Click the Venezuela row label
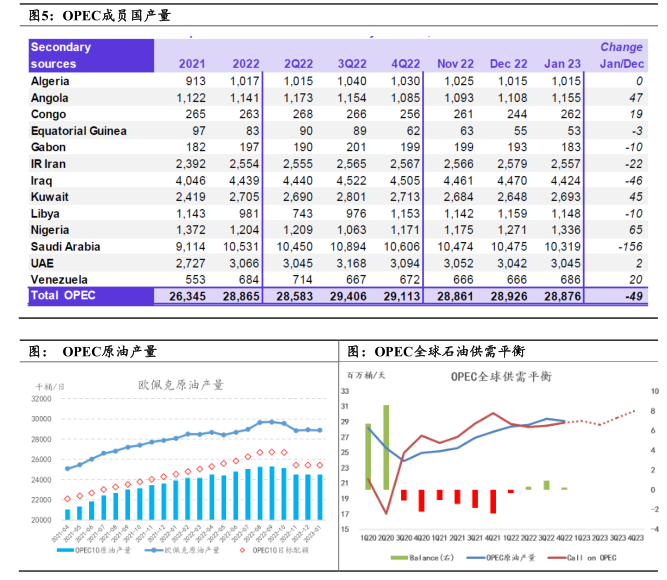The width and height of the screenshot is (667, 580). [60, 279]
